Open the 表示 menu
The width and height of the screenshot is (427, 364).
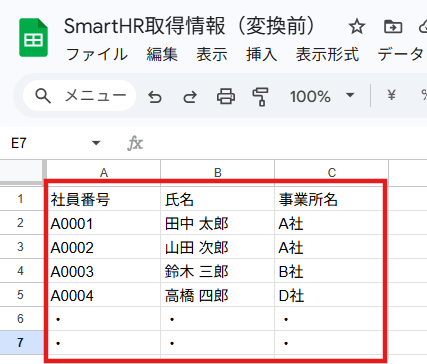pos(212,54)
